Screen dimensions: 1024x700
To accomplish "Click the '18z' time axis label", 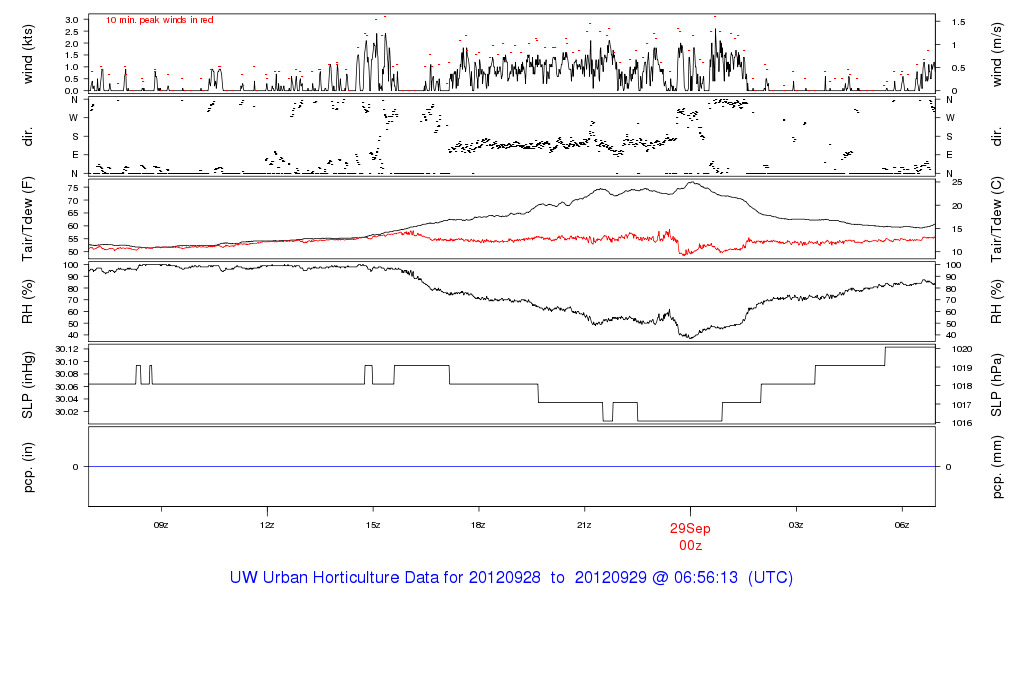I will tap(479, 525).
